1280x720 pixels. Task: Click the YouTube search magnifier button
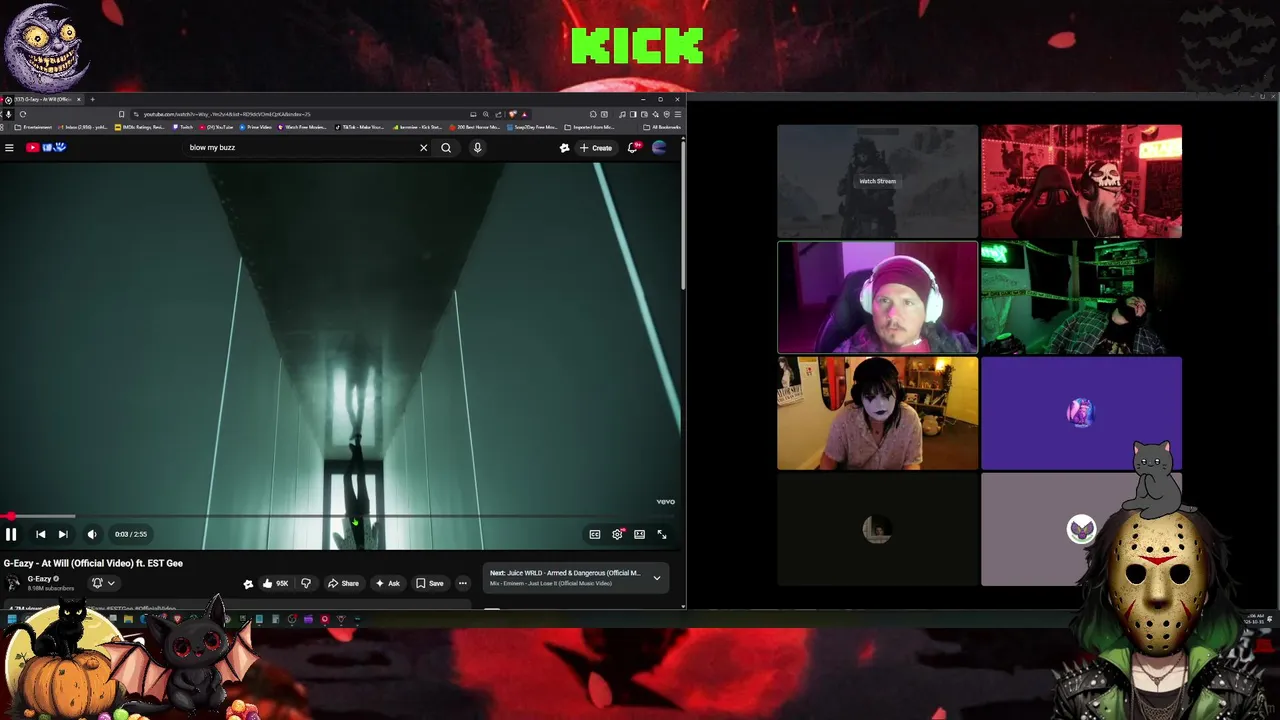446,148
